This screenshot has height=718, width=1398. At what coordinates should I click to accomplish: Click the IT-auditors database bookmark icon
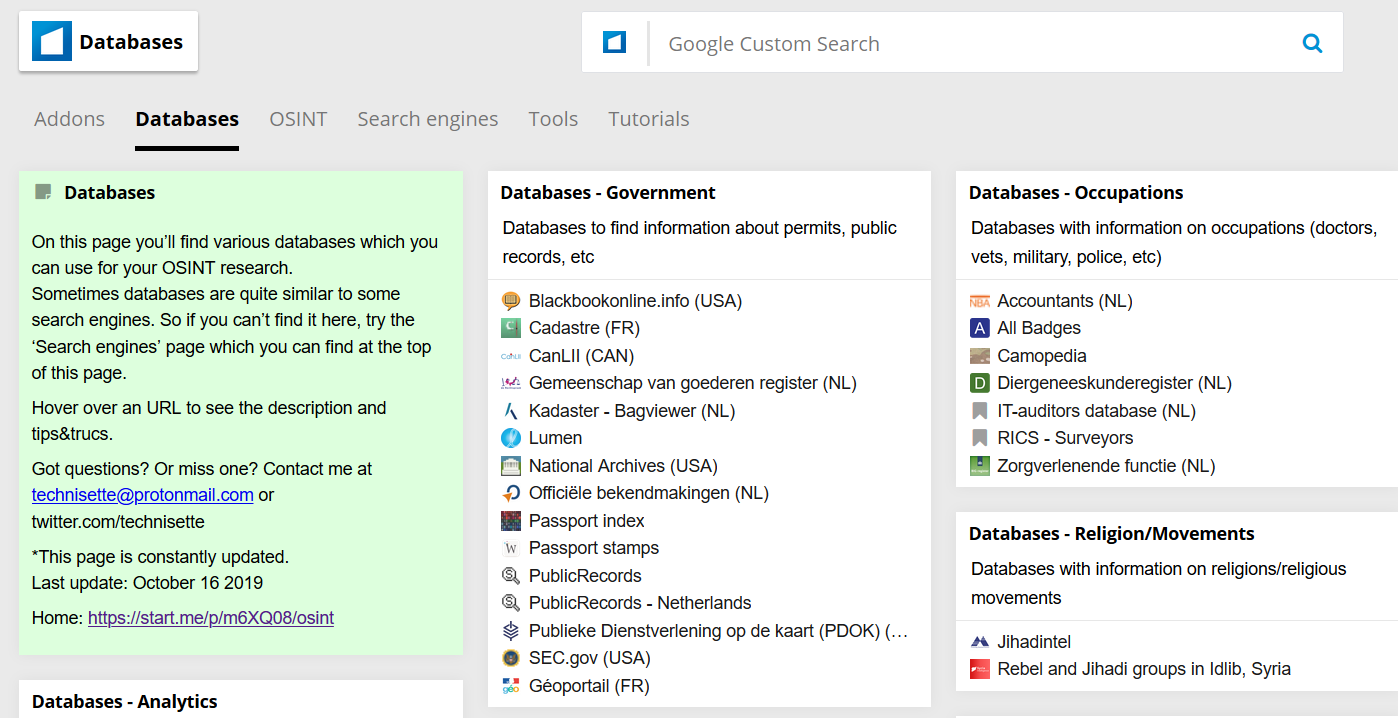(980, 411)
